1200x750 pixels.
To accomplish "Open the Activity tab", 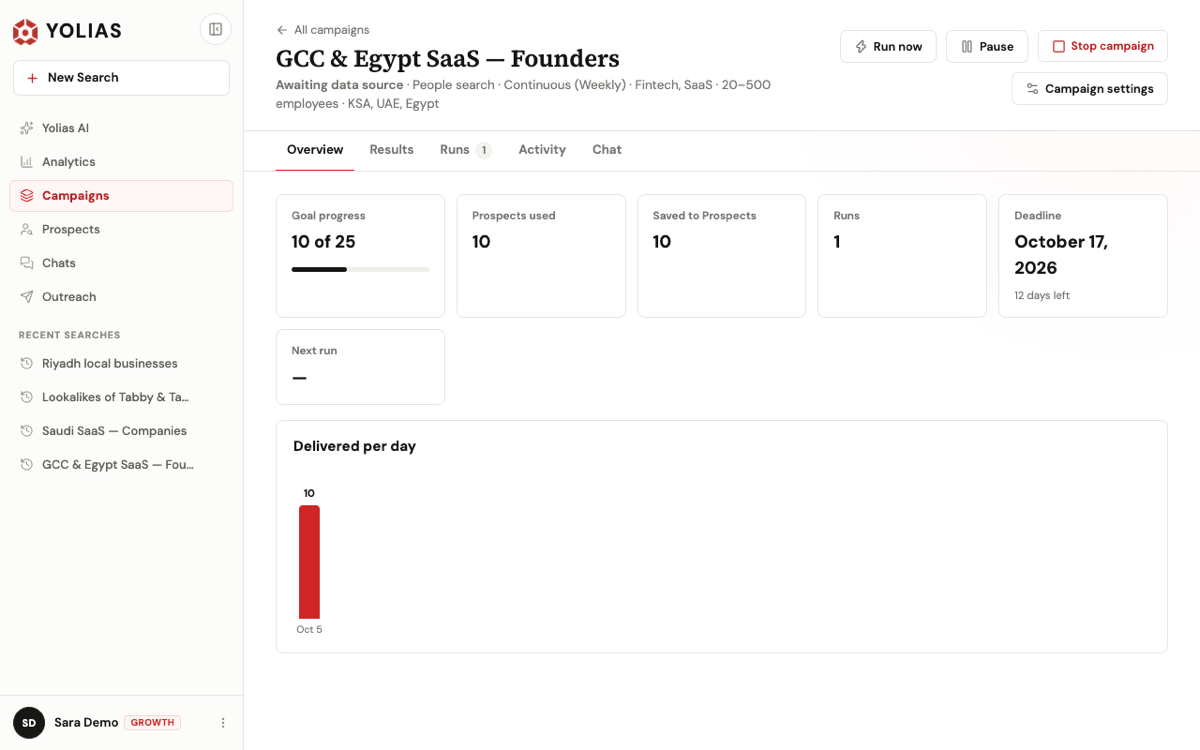I will tap(542, 150).
